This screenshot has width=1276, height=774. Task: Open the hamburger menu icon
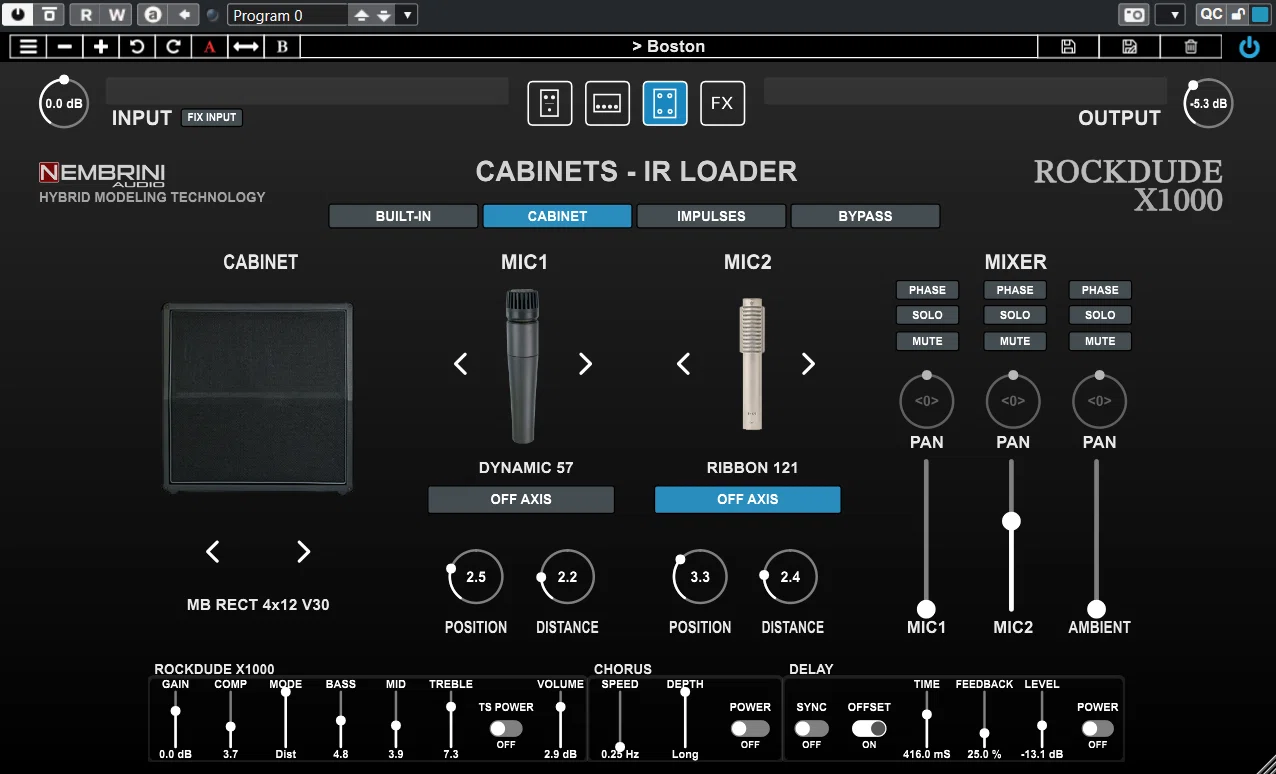(x=28, y=46)
